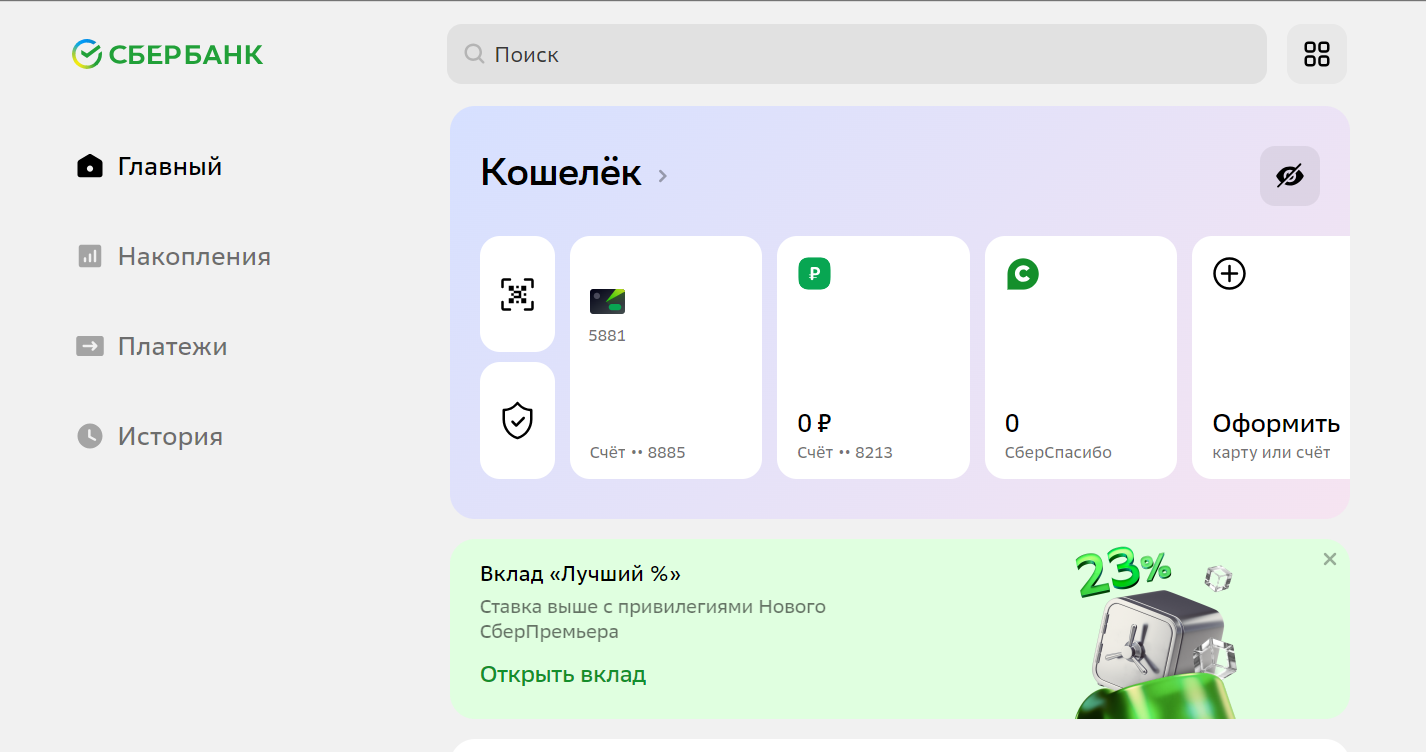Screen dimensions: 1426x752
Task: Click Ставка выше с привилегиями description
Action: 653,619
